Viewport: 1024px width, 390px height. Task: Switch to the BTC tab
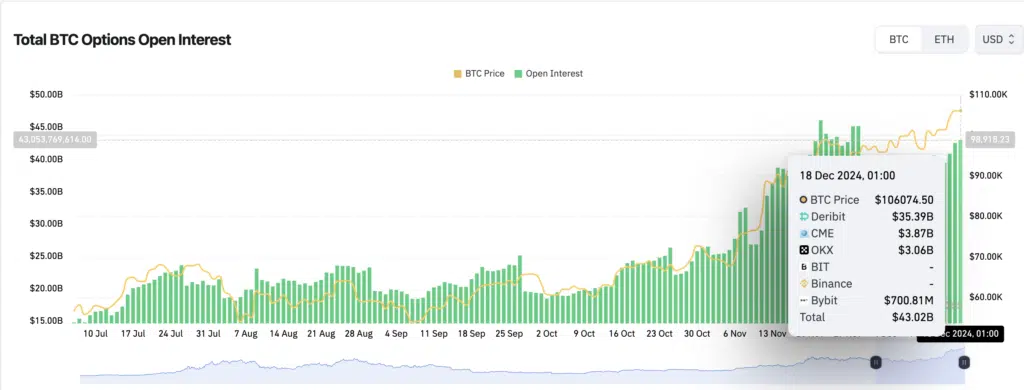[899, 39]
